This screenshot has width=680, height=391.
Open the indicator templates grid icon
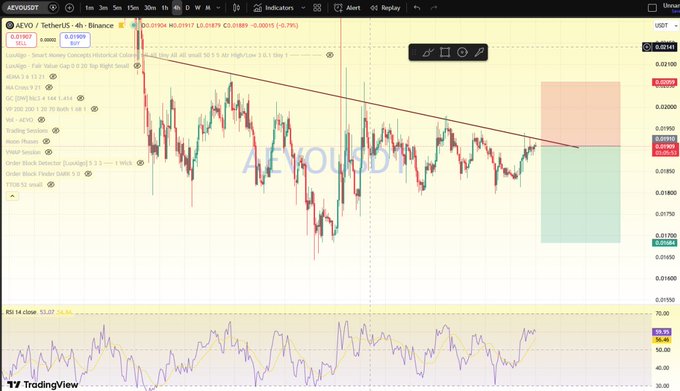(317, 8)
